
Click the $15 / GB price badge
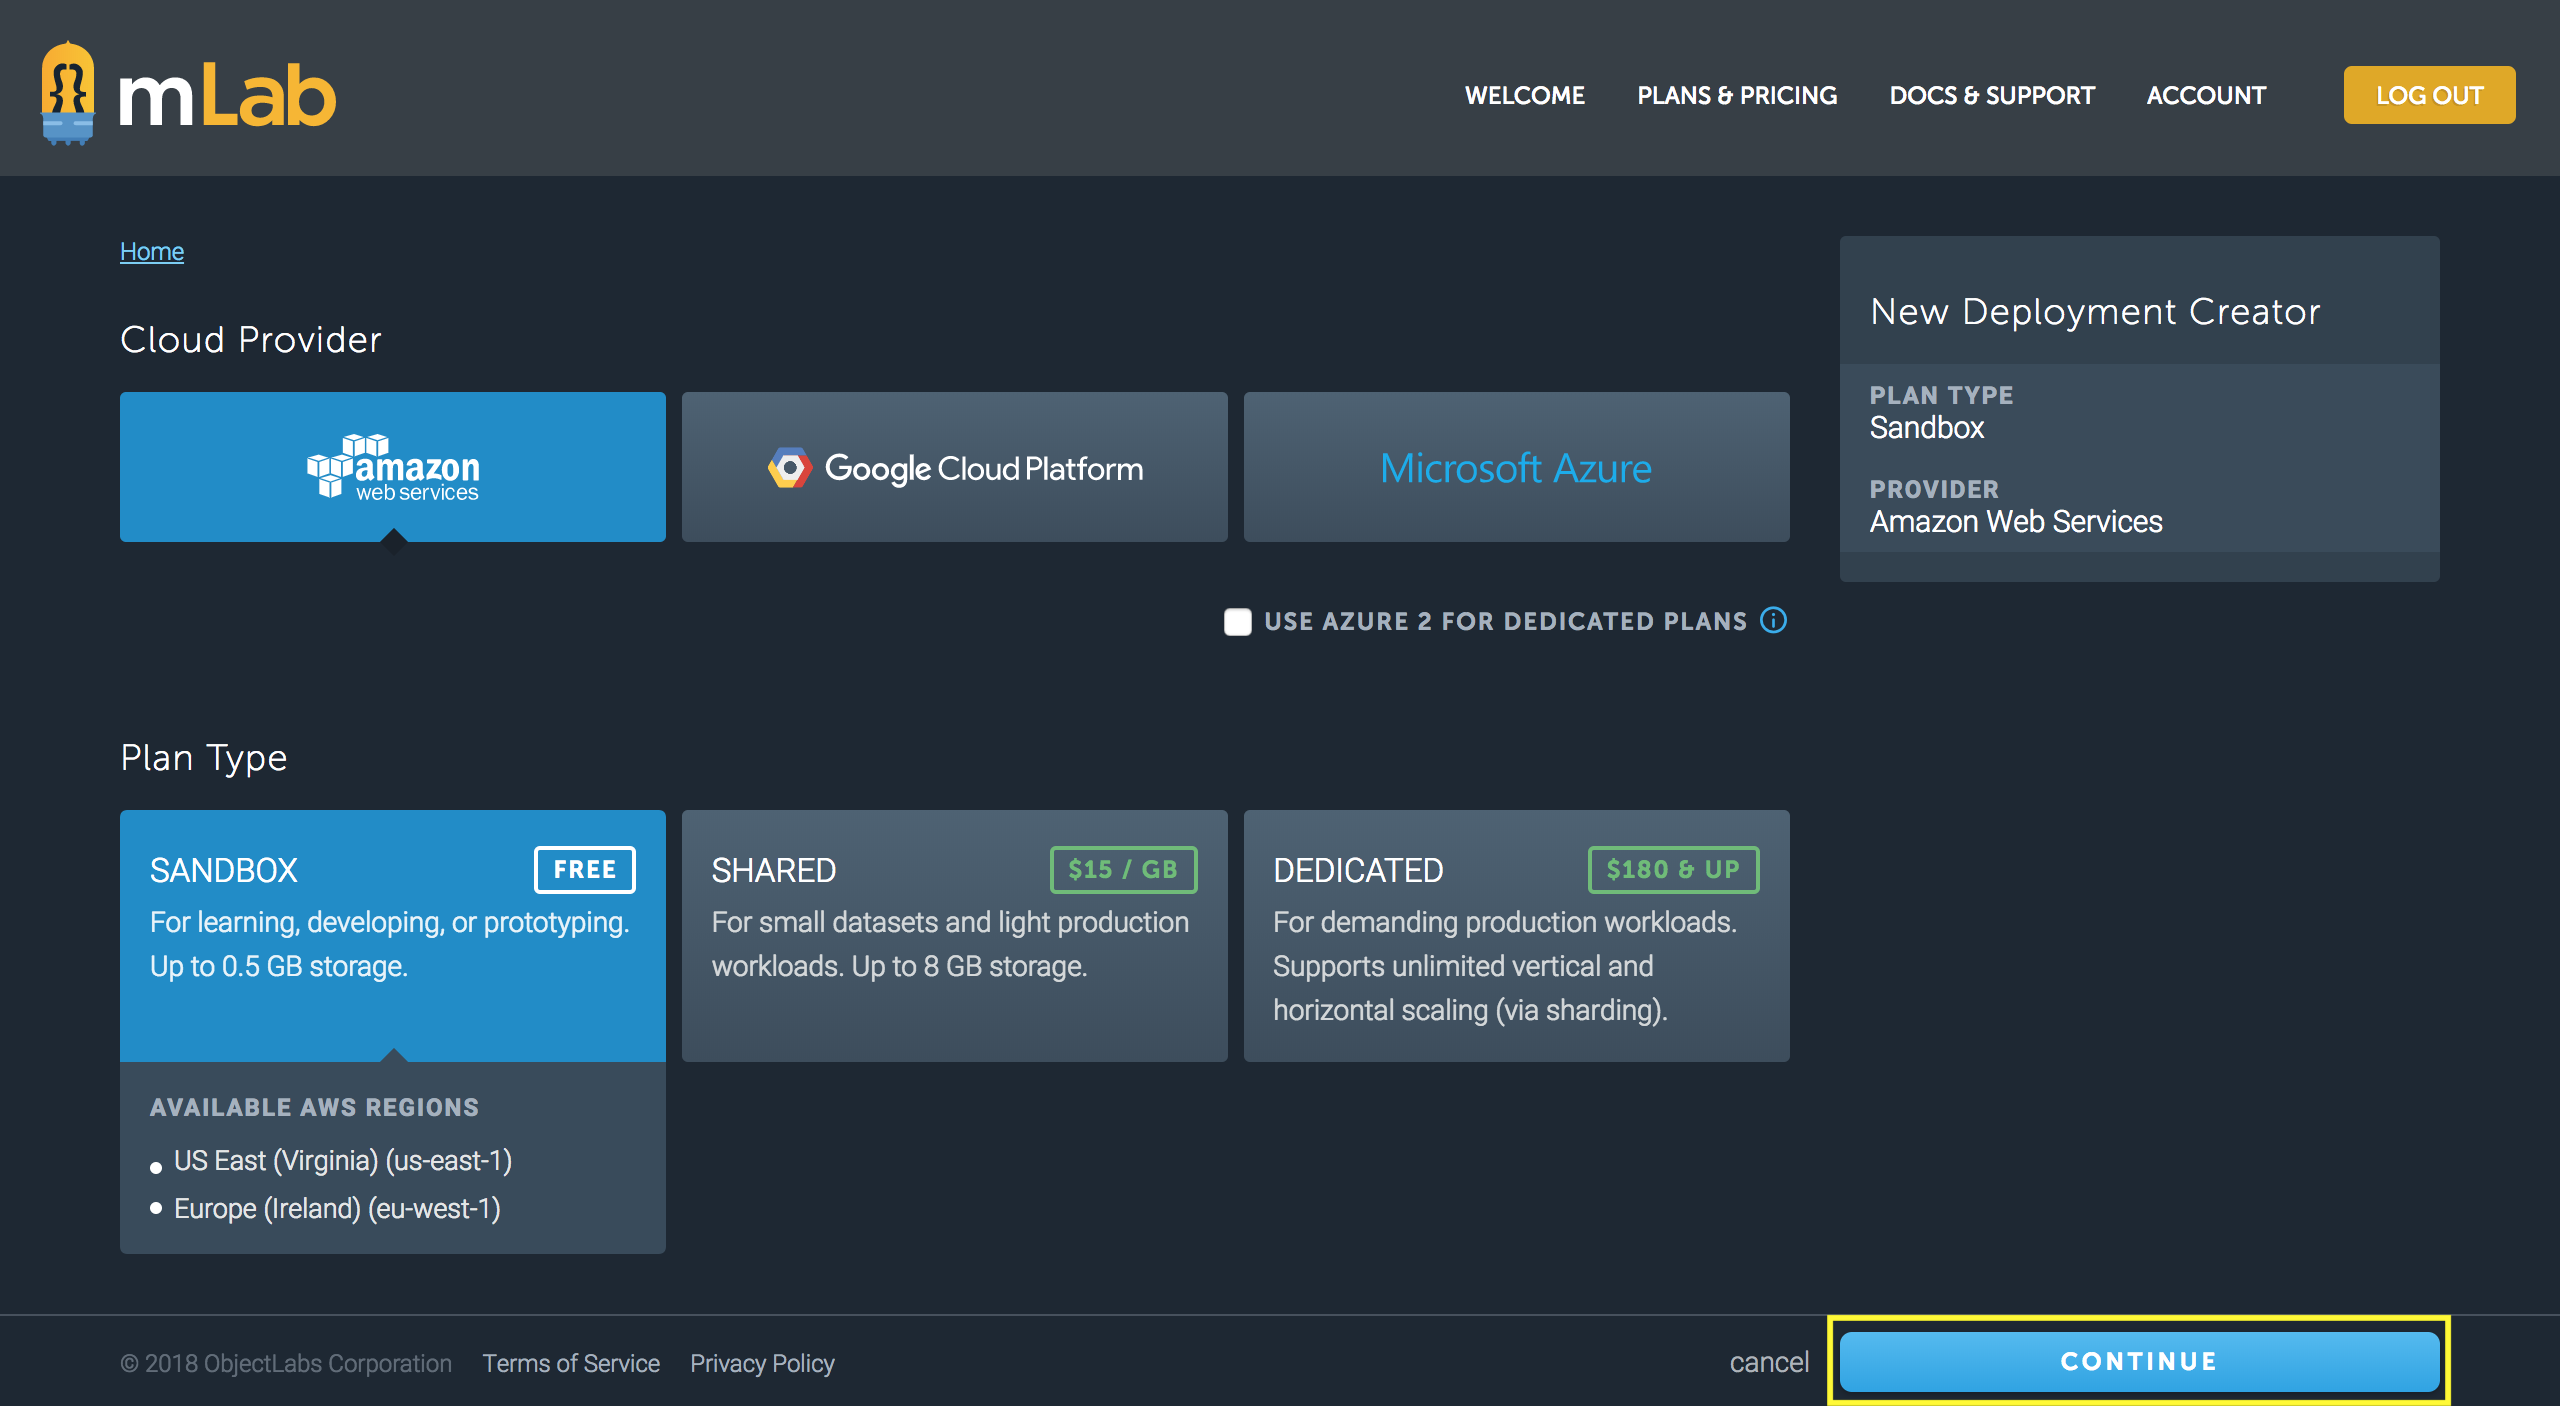click(x=1123, y=869)
